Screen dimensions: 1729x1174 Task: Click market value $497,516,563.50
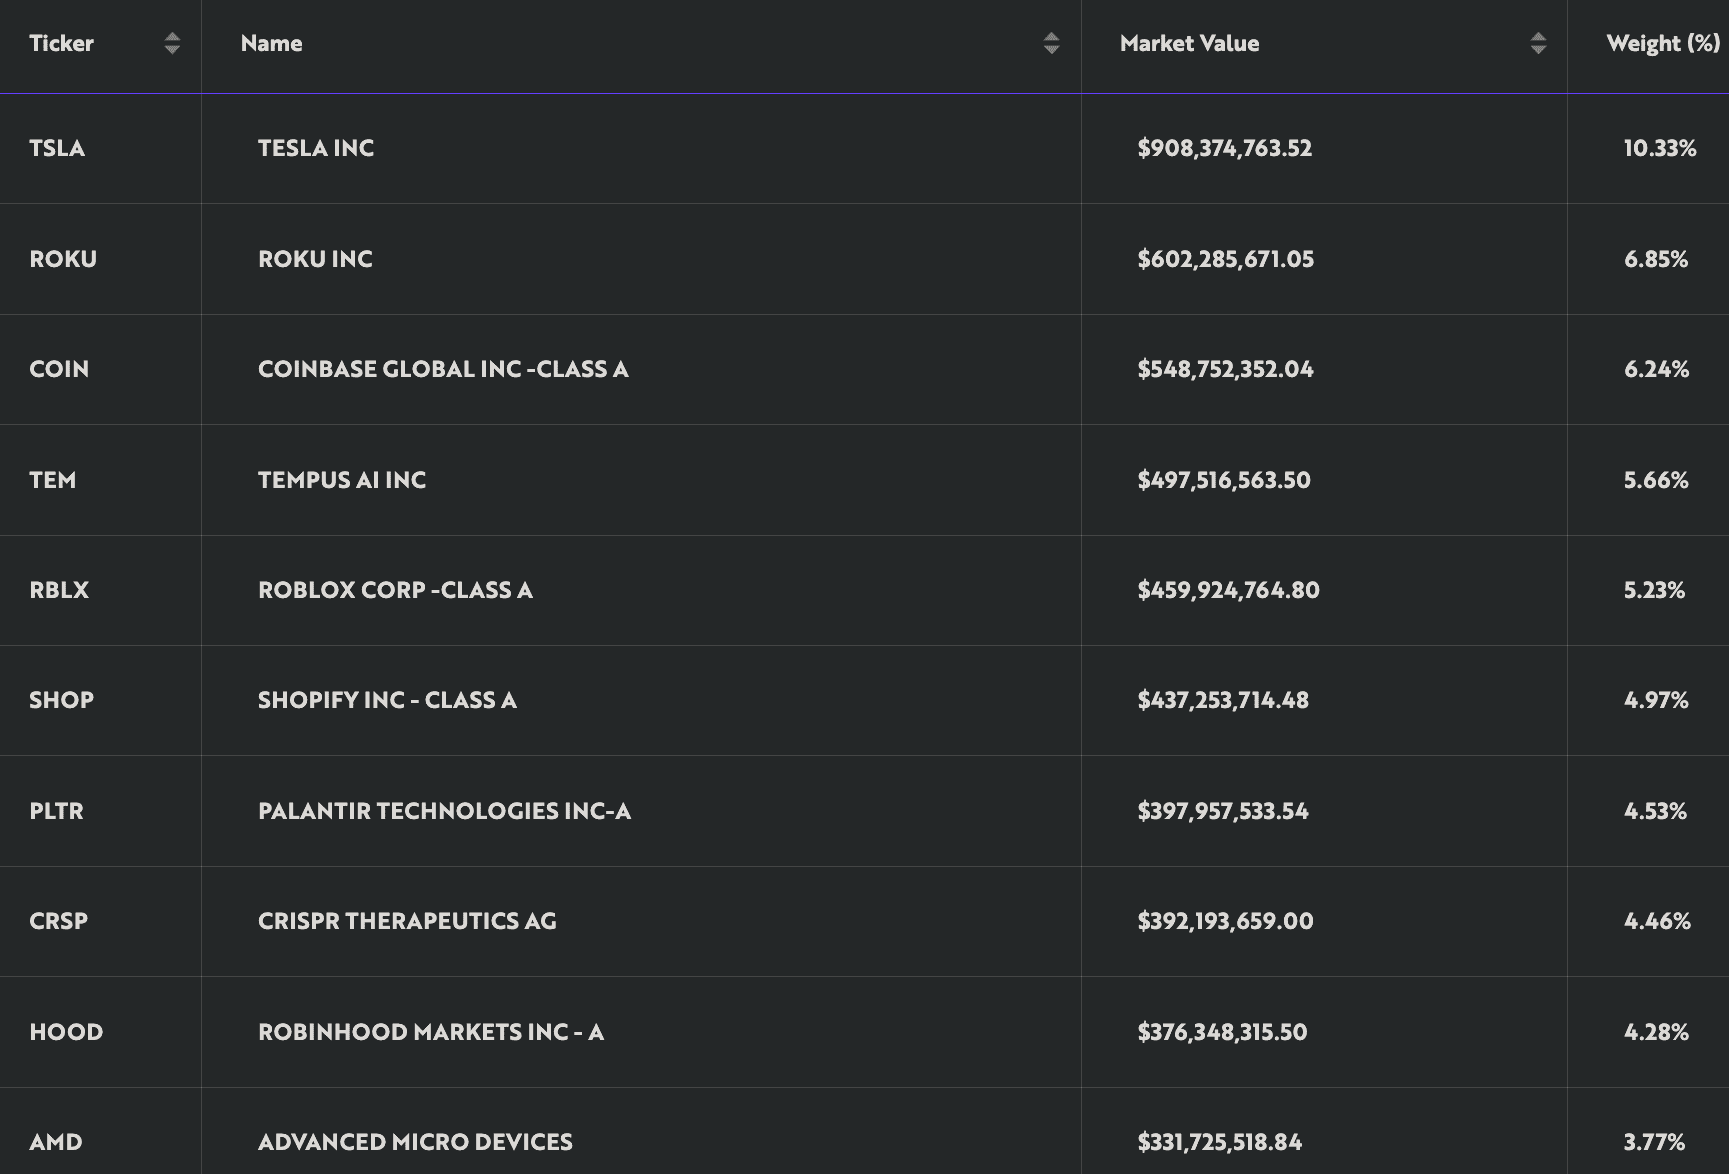[1224, 480]
